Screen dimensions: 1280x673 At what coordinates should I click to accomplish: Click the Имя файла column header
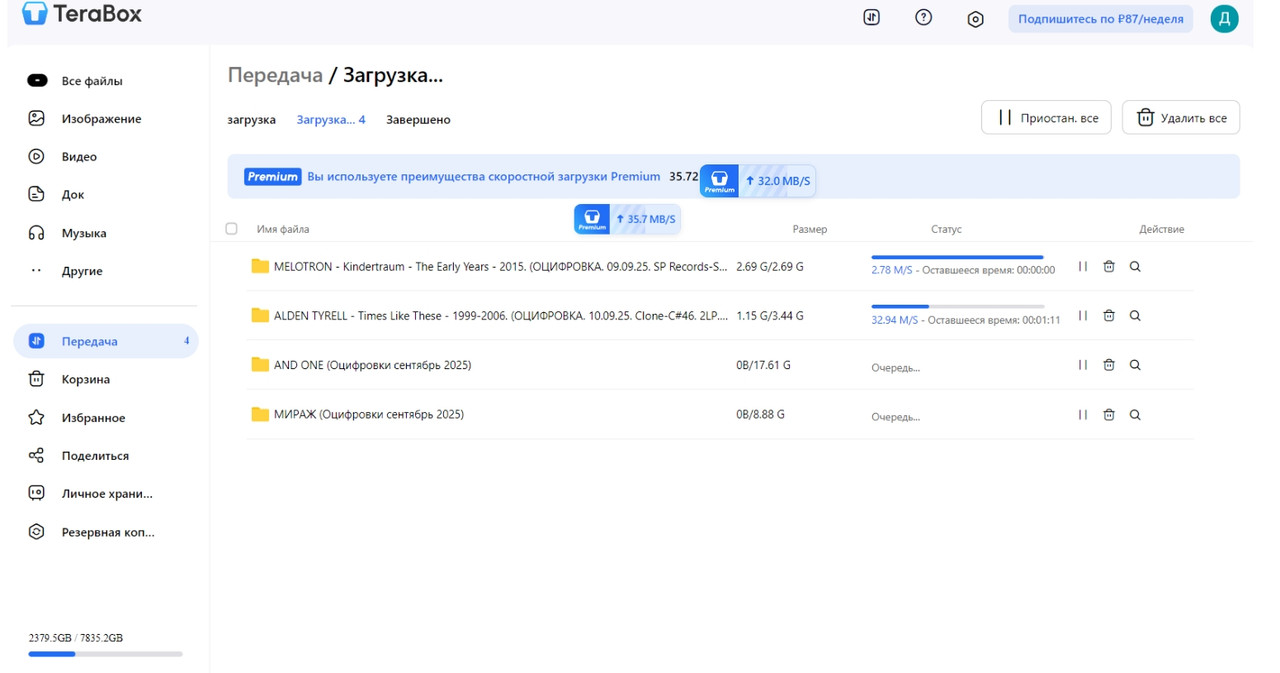[x=283, y=229]
